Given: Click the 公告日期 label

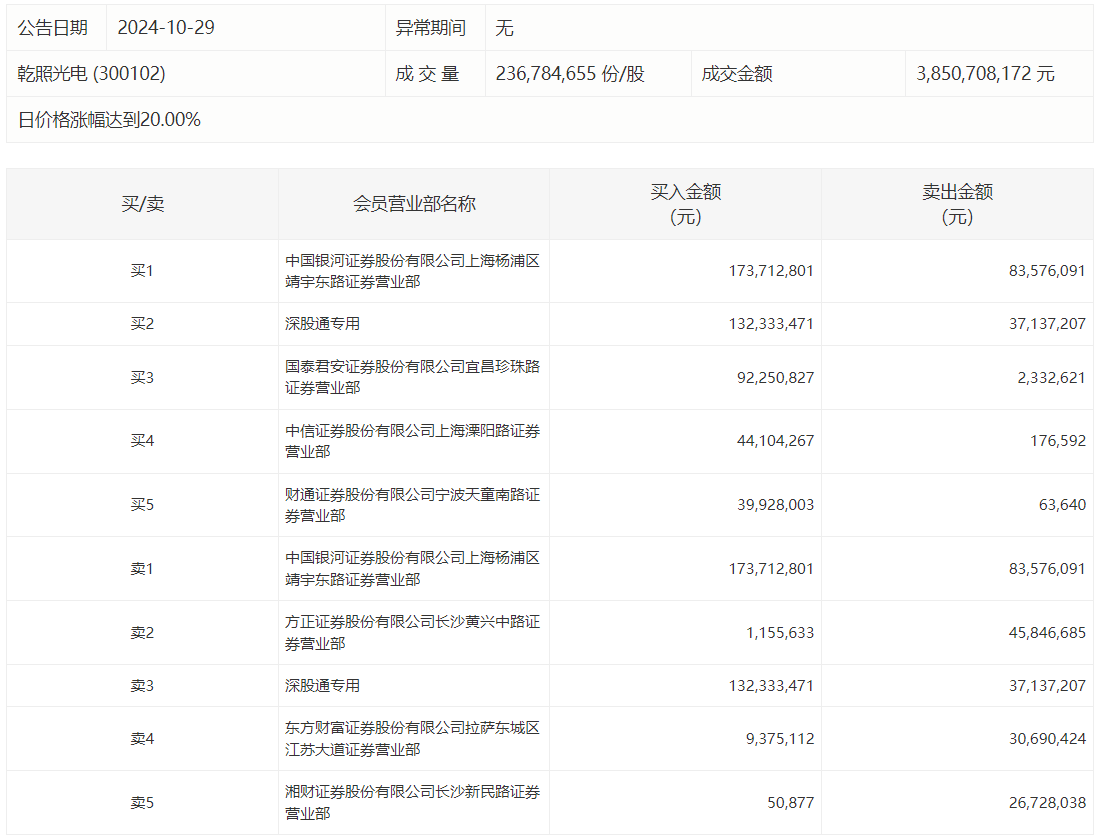Looking at the screenshot, I should point(52,28).
